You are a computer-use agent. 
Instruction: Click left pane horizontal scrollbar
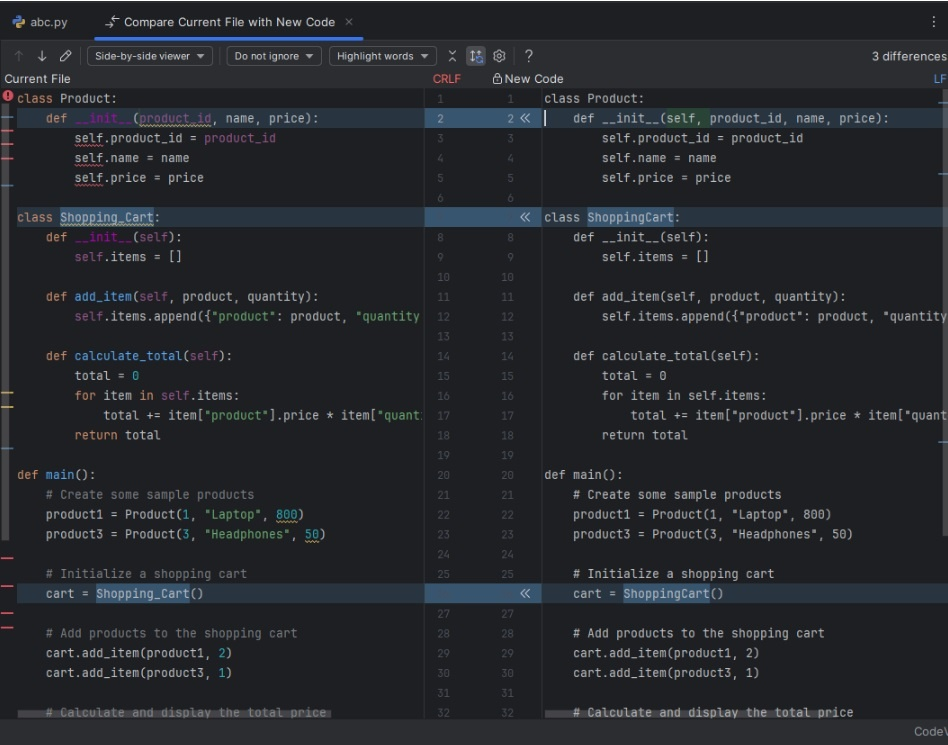click(x=174, y=714)
